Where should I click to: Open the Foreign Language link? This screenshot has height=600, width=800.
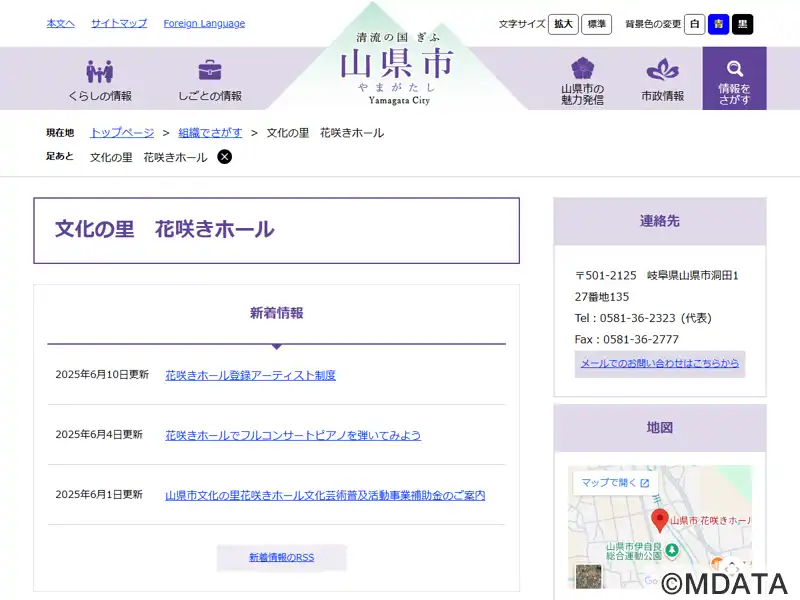click(x=204, y=23)
